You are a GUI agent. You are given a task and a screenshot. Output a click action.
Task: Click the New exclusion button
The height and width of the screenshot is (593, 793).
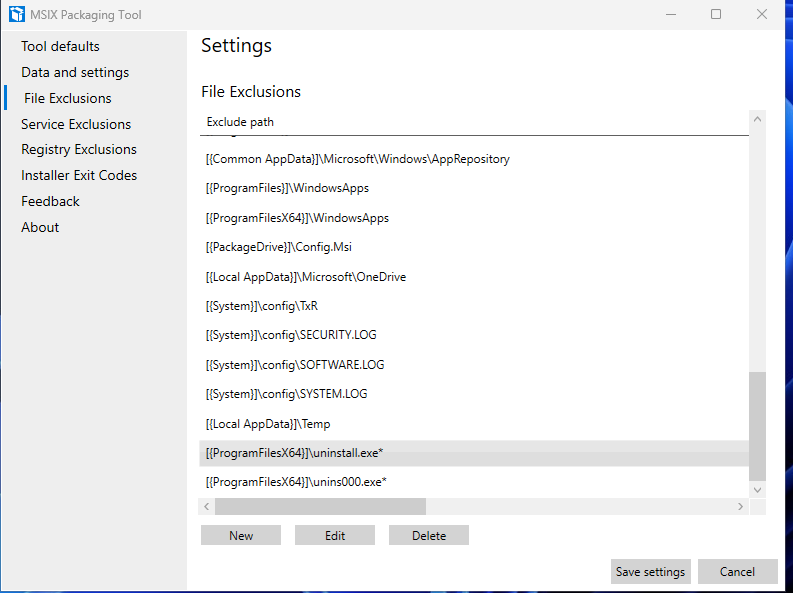point(241,535)
